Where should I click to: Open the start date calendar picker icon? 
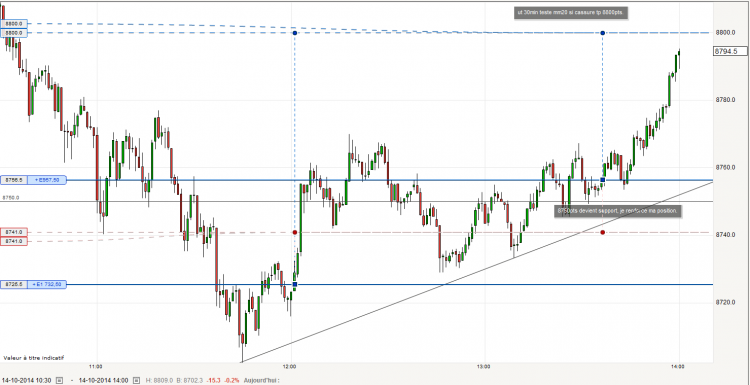[x=60, y=381]
